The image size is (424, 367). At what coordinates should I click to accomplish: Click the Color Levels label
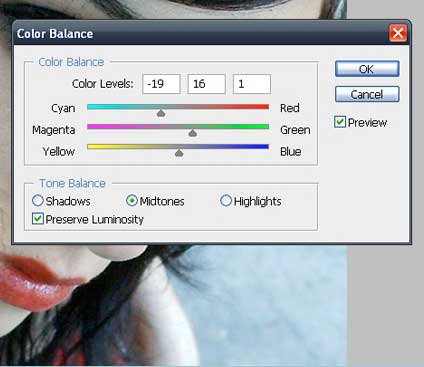click(103, 84)
